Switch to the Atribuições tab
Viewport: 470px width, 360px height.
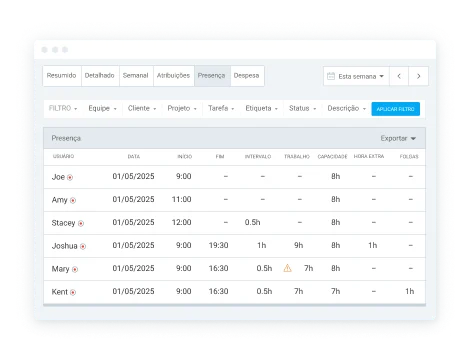pos(173,76)
